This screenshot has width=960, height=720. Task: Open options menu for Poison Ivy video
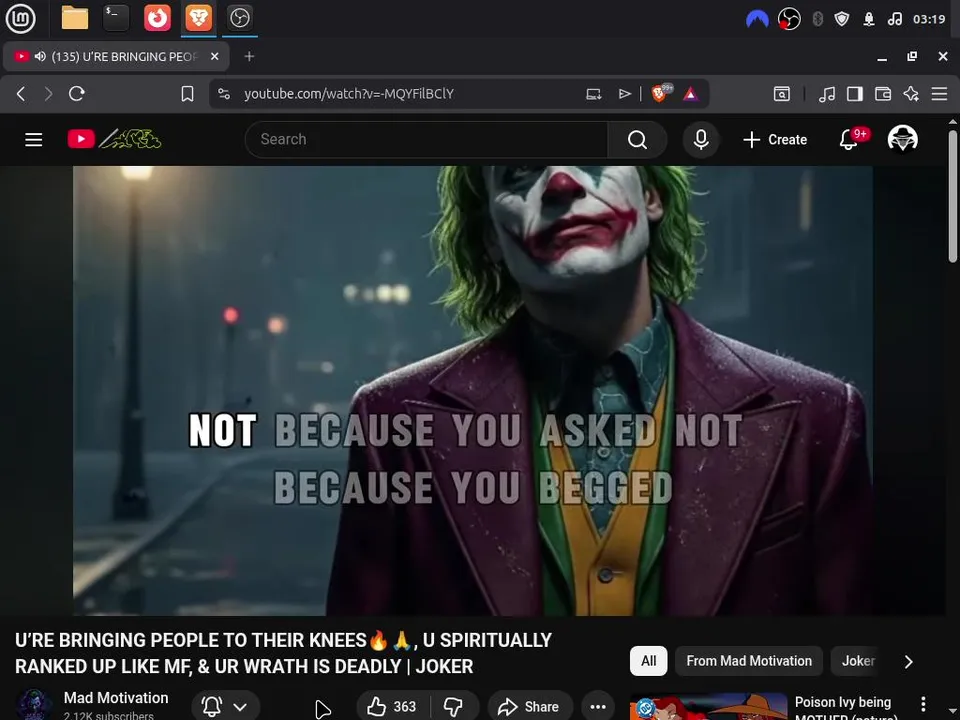point(923,703)
